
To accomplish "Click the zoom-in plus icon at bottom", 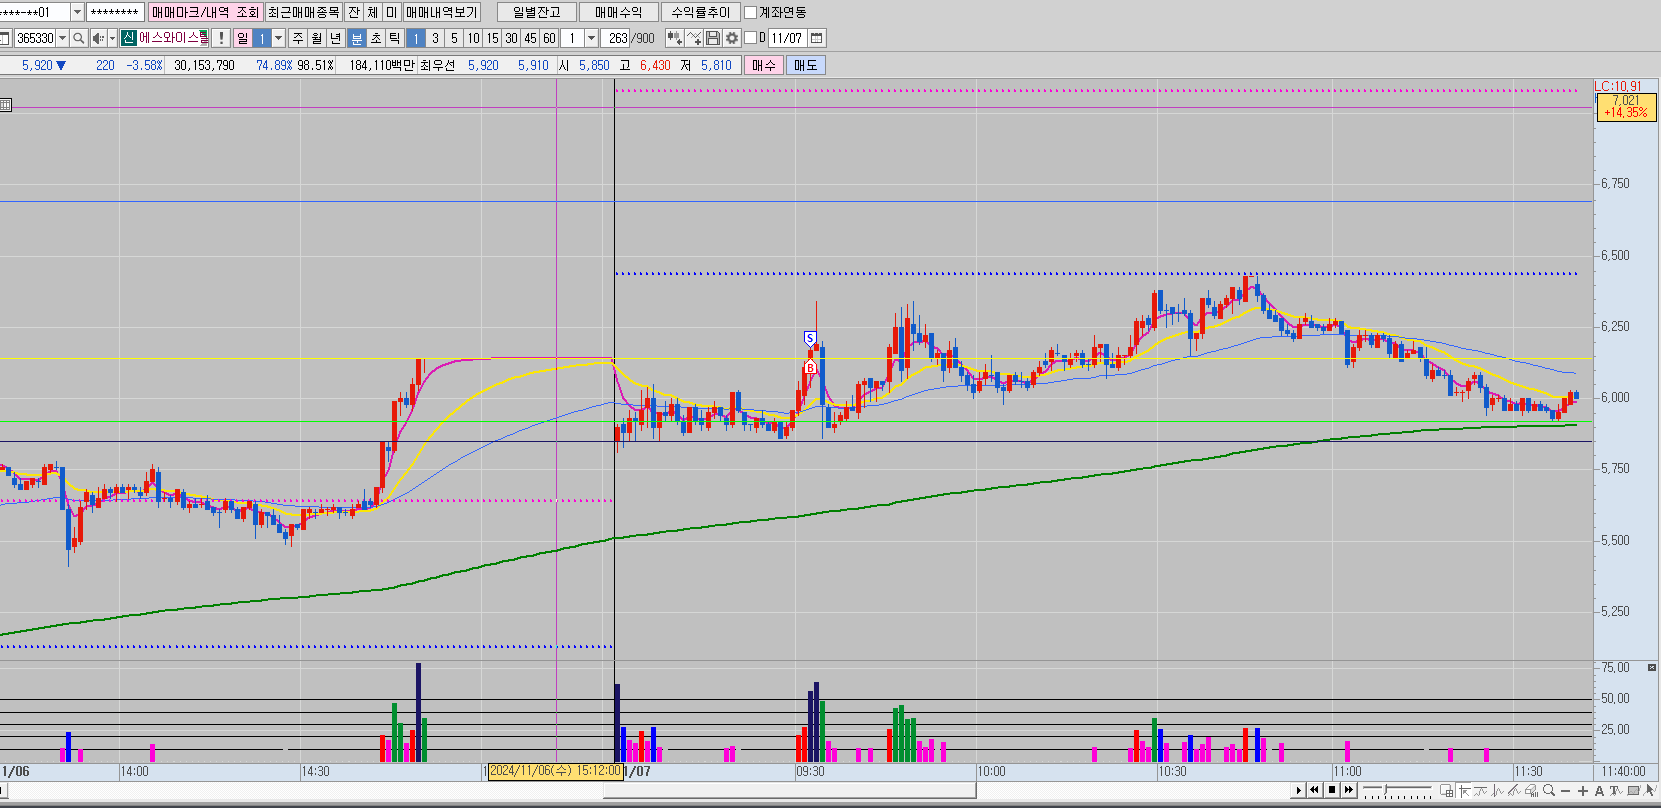I will [x=1583, y=790].
